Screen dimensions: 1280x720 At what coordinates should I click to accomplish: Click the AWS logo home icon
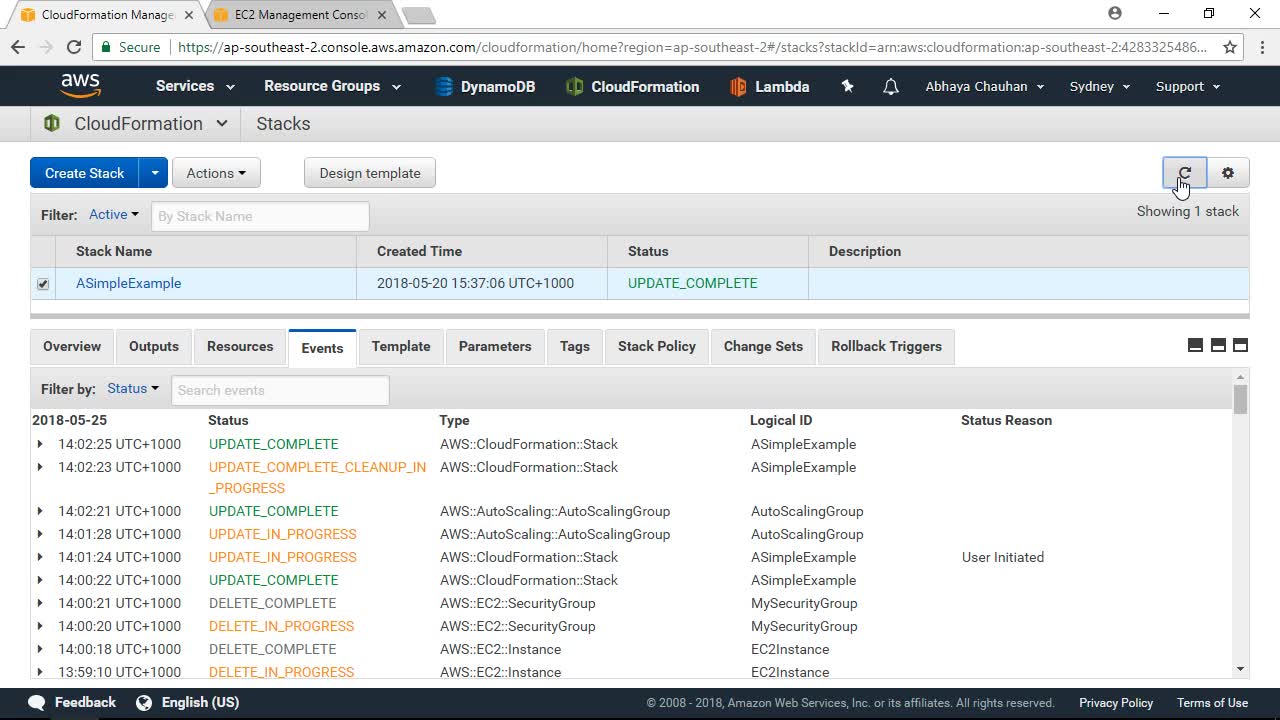(80, 86)
